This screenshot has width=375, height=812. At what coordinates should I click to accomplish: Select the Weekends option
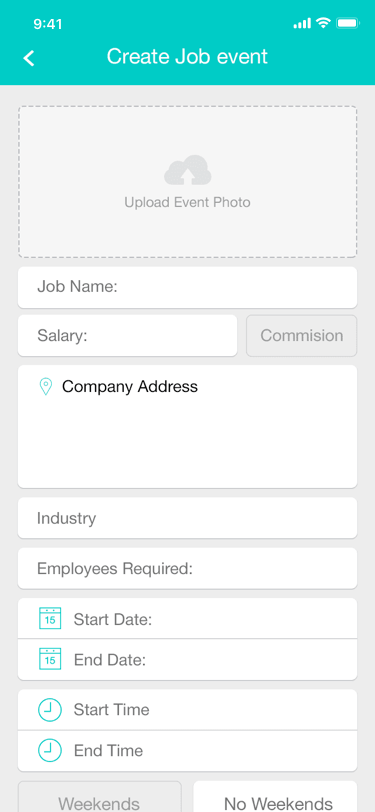tap(99, 796)
